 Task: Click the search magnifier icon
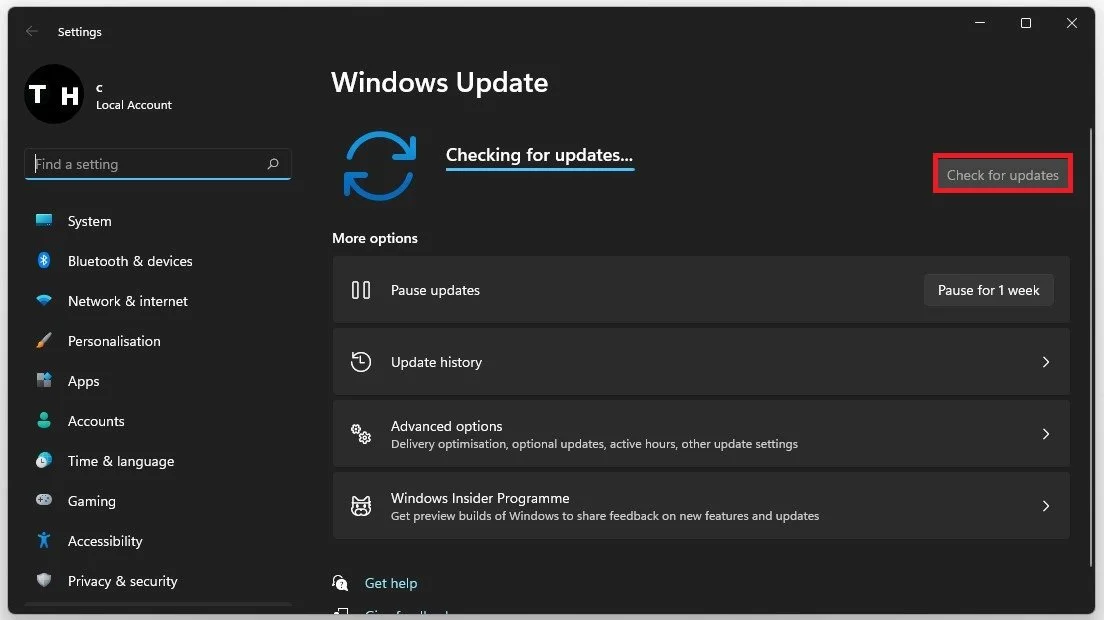273,164
